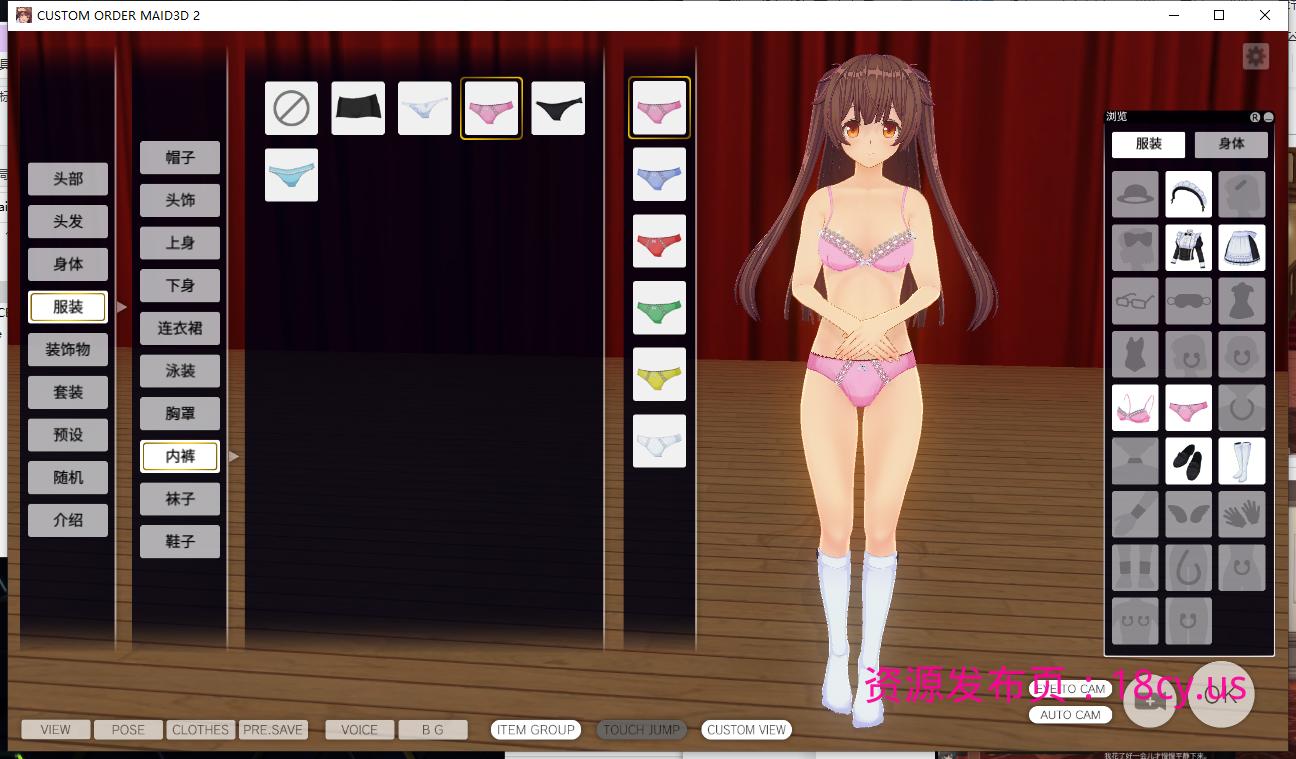Open the 头发 category

[68, 222]
